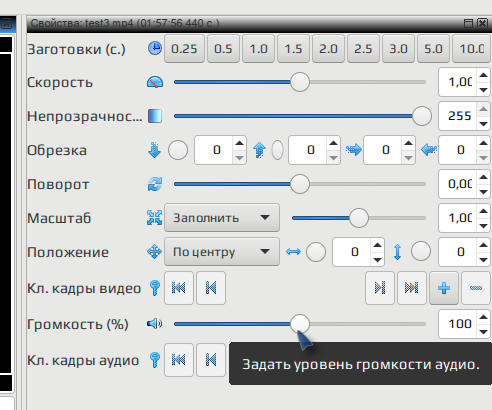
Task: Toggle the crop-bottom oval keyframe button
Action: tap(277, 150)
